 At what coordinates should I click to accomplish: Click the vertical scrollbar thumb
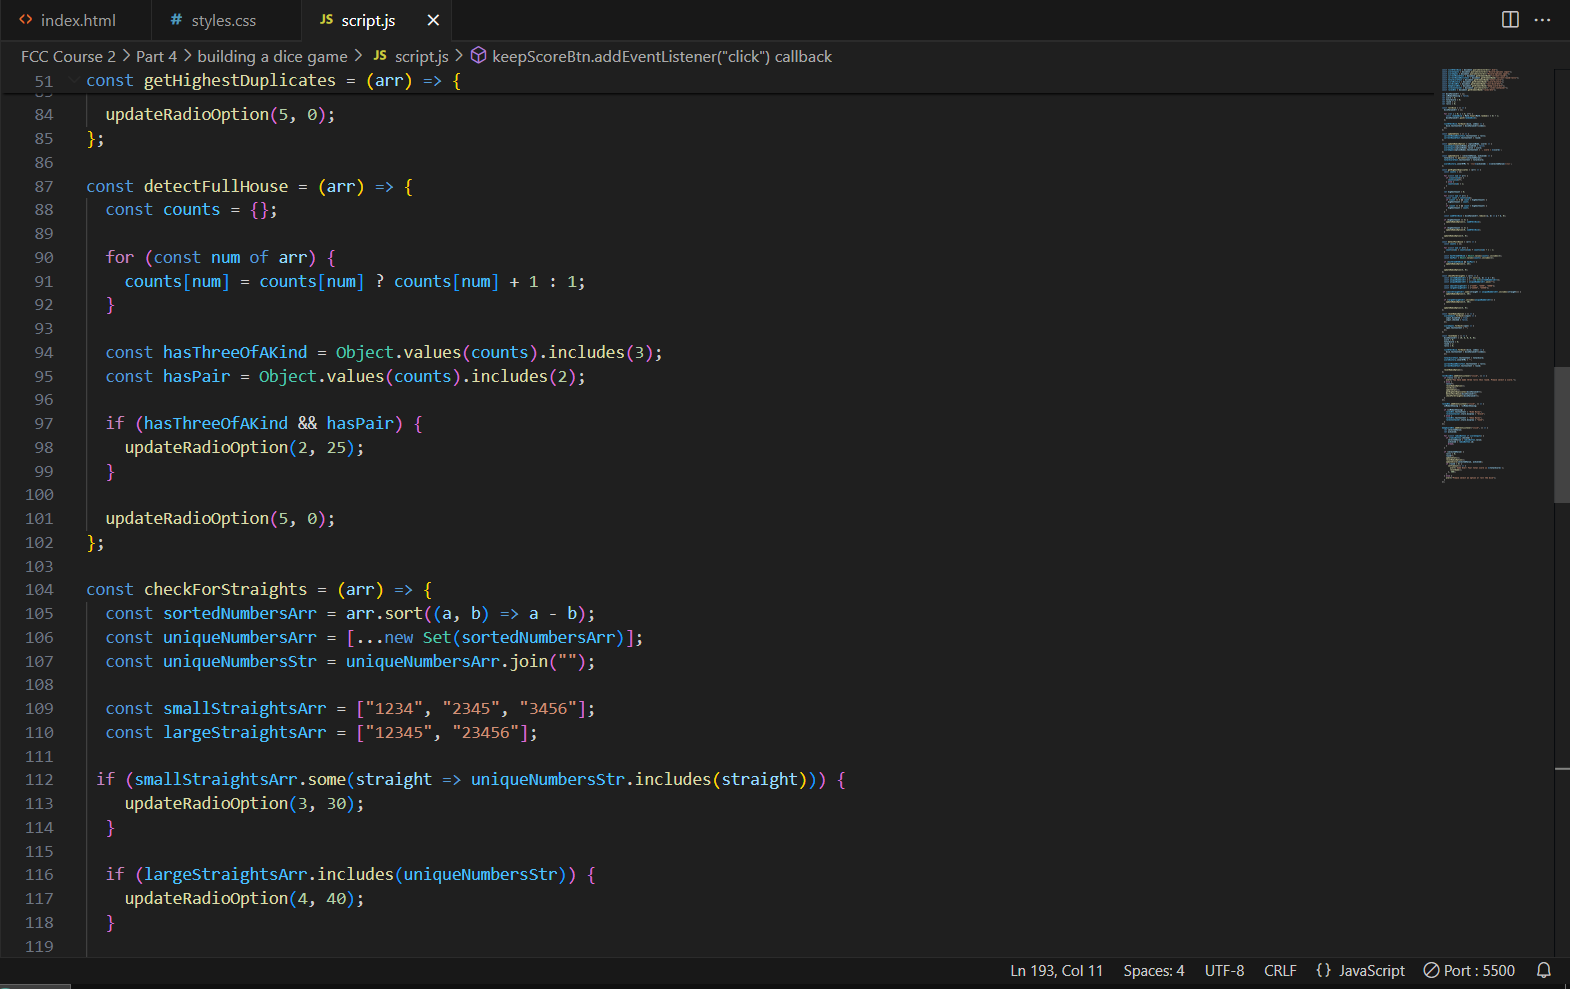1561,434
